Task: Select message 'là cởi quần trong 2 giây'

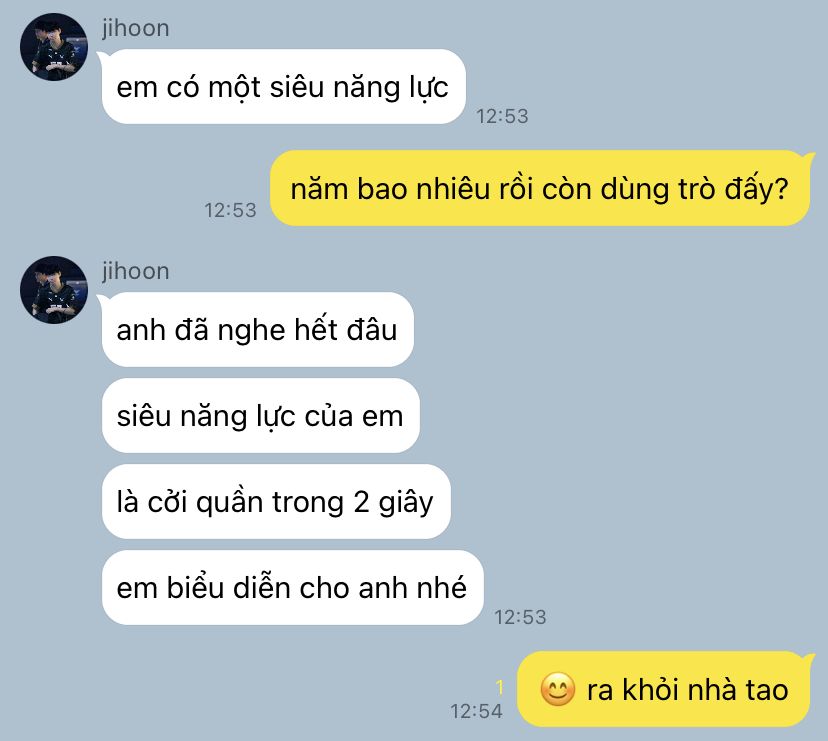Action: pyautogui.click(x=276, y=502)
